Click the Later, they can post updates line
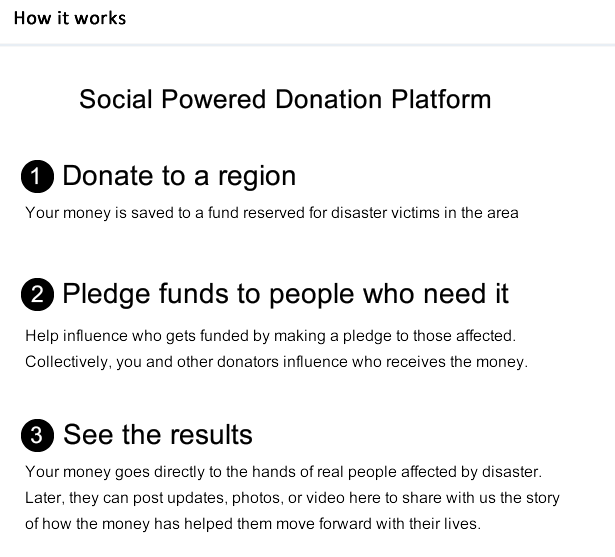 [x=292, y=498]
